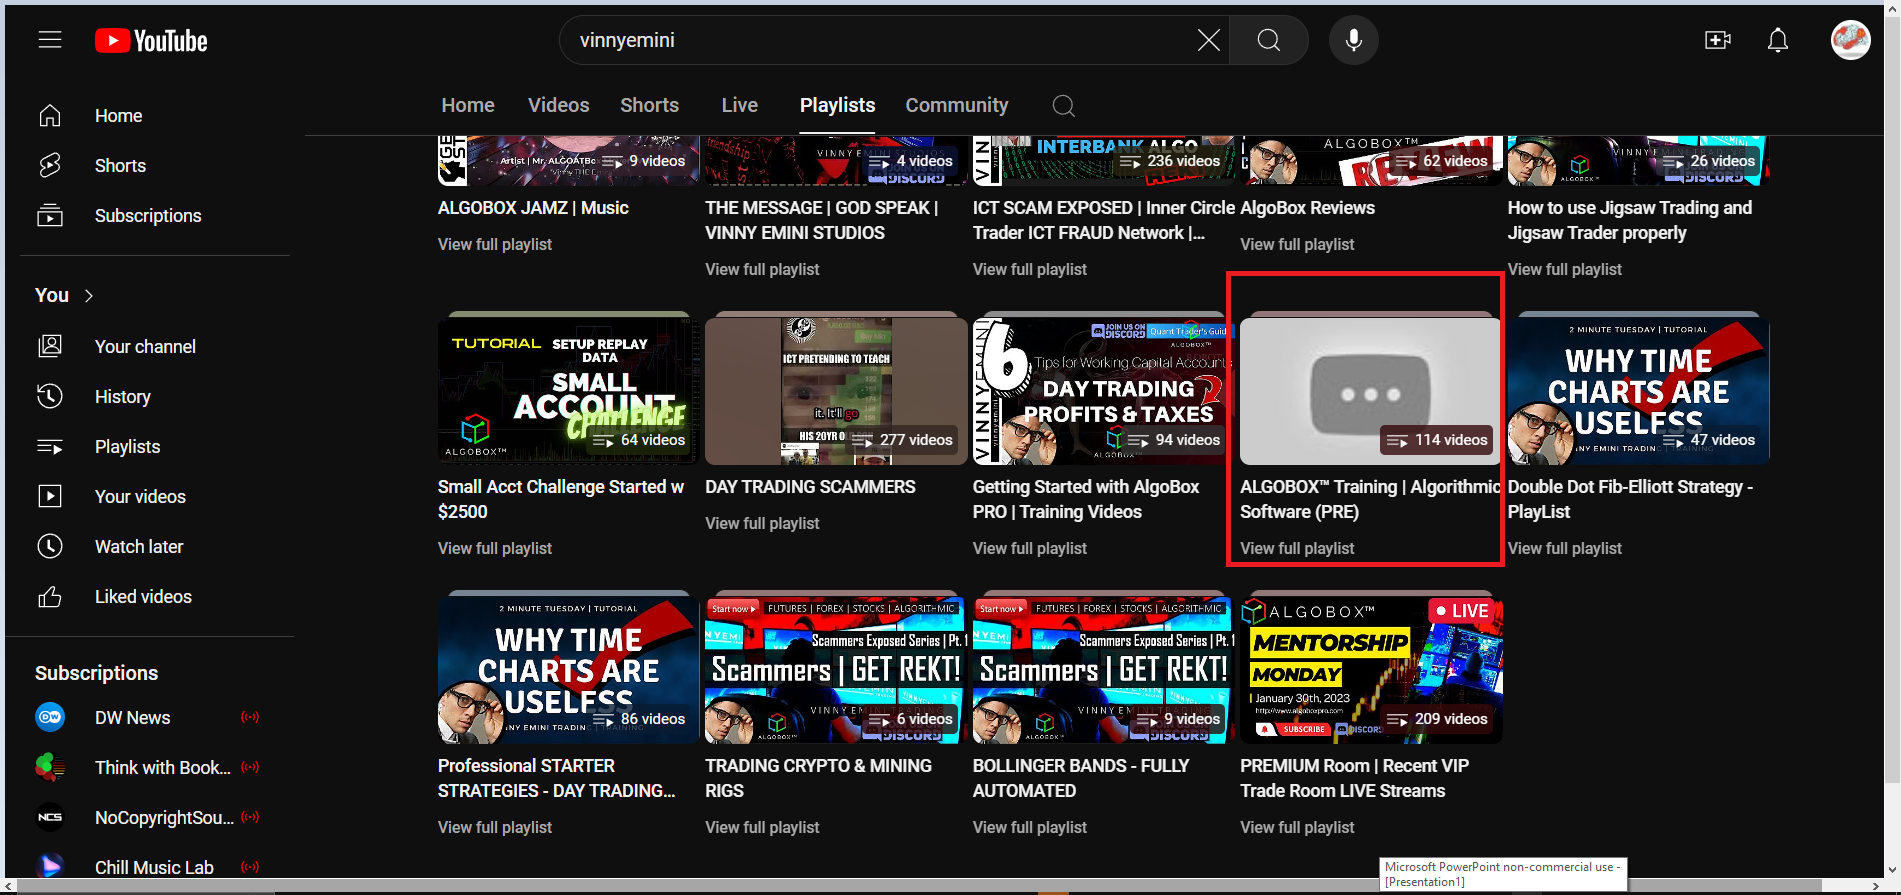View full Professional STARTER STRATEGIES playlist
Viewport: 1901px width, 895px height.
[x=494, y=828]
